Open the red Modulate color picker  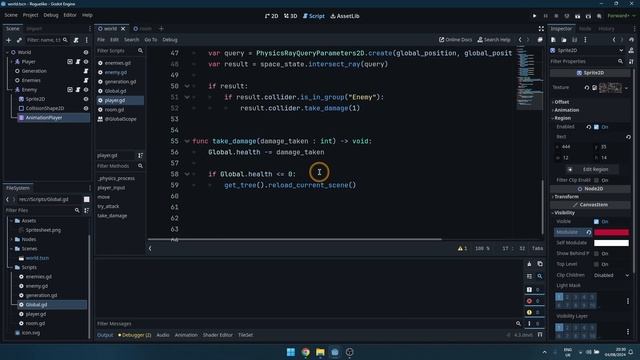[611, 232]
